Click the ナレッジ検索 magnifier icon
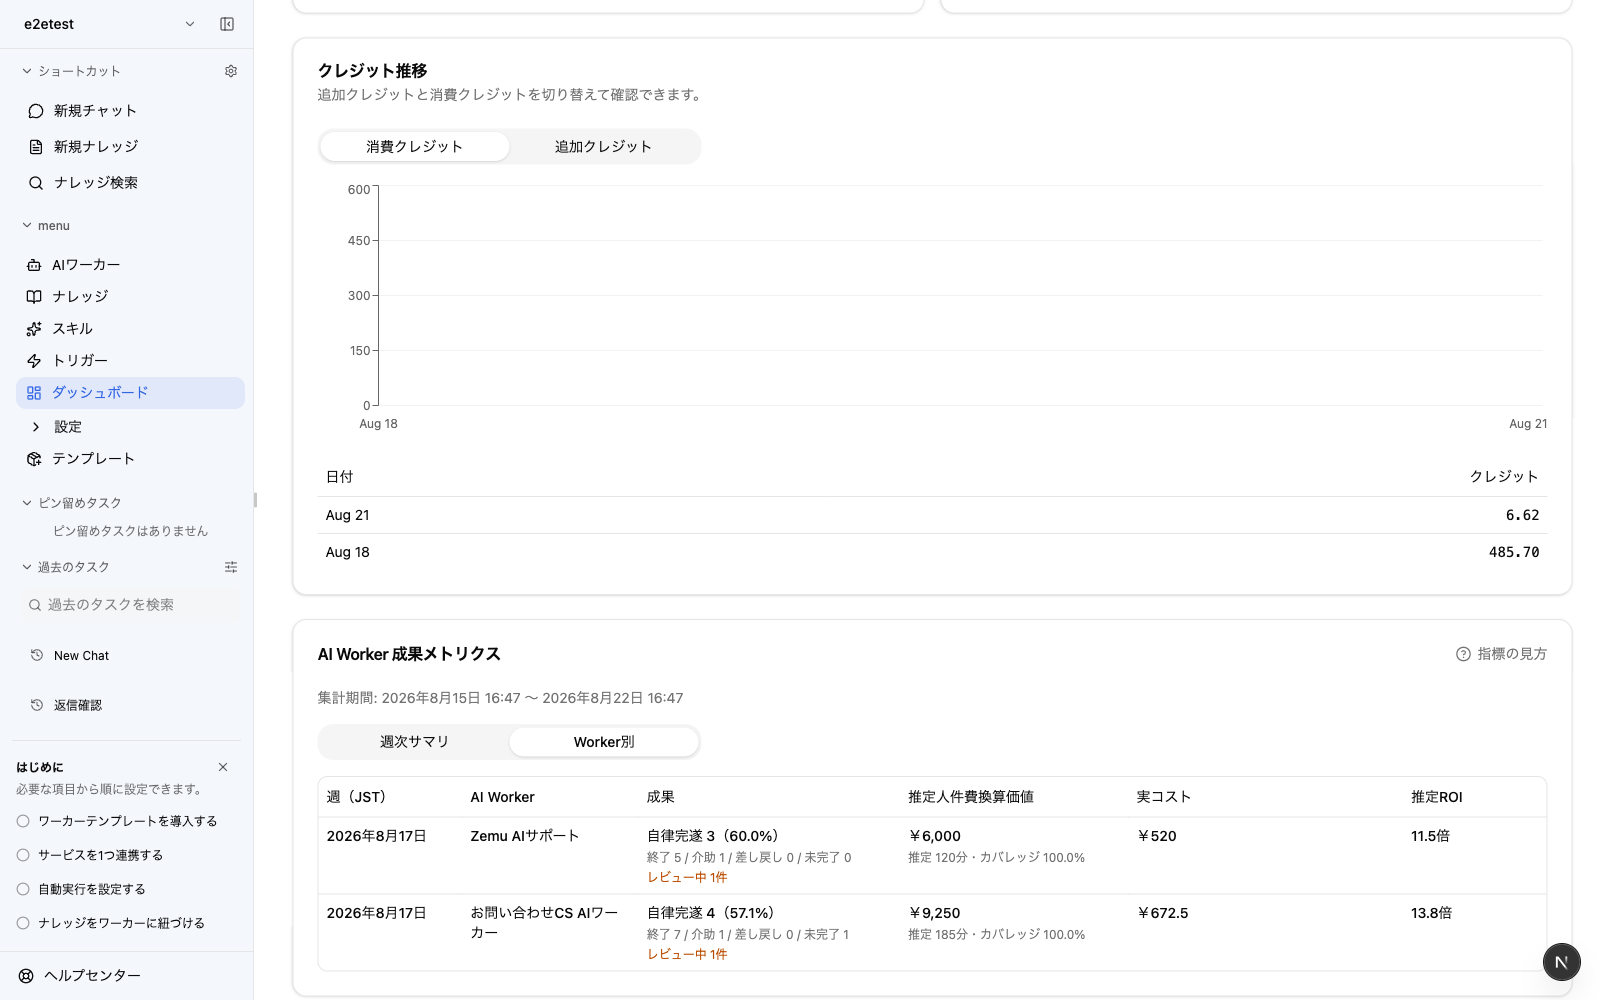The width and height of the screenshot is (1600, 1000). [36, 183]
